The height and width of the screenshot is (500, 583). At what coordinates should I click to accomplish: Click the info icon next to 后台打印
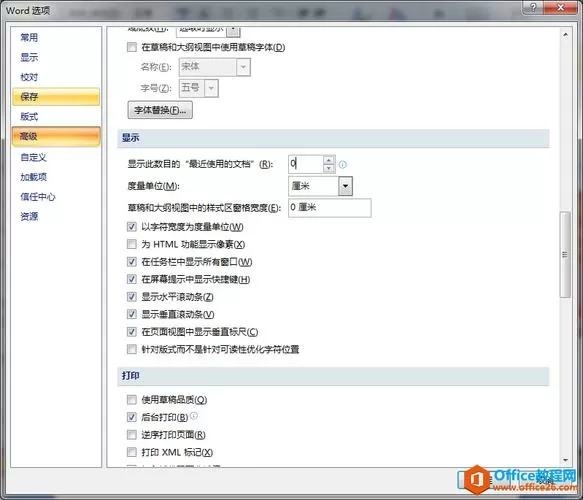(194, 416)
